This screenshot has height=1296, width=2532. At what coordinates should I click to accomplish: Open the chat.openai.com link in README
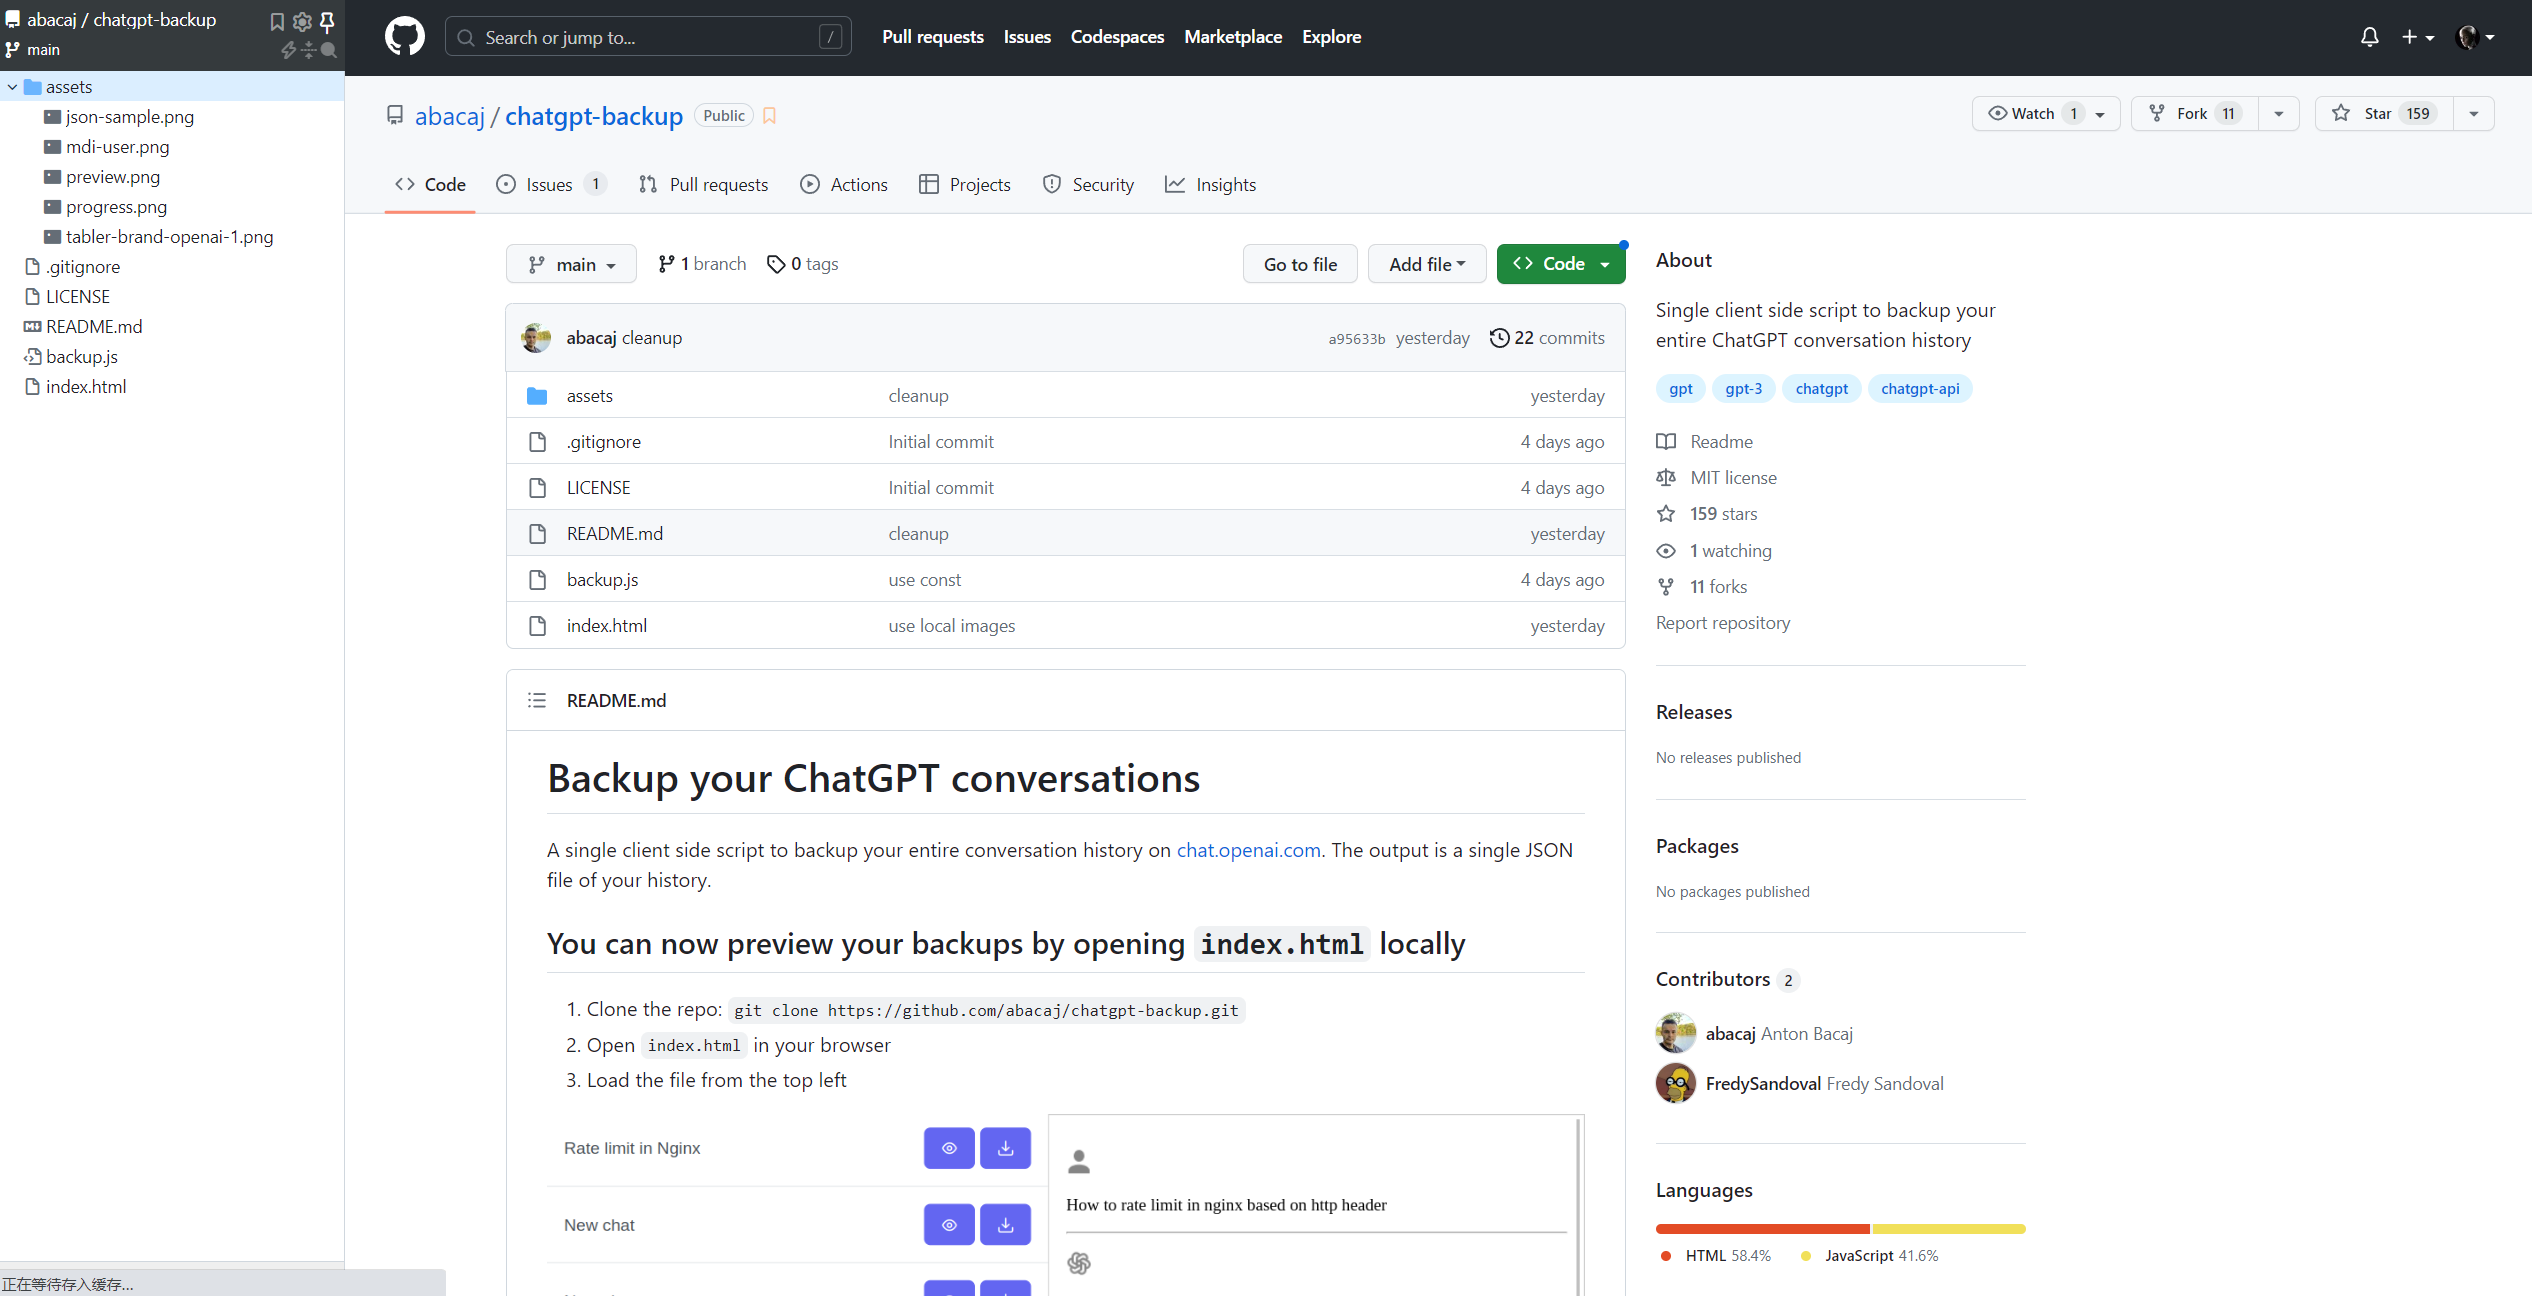[1248, 850]
